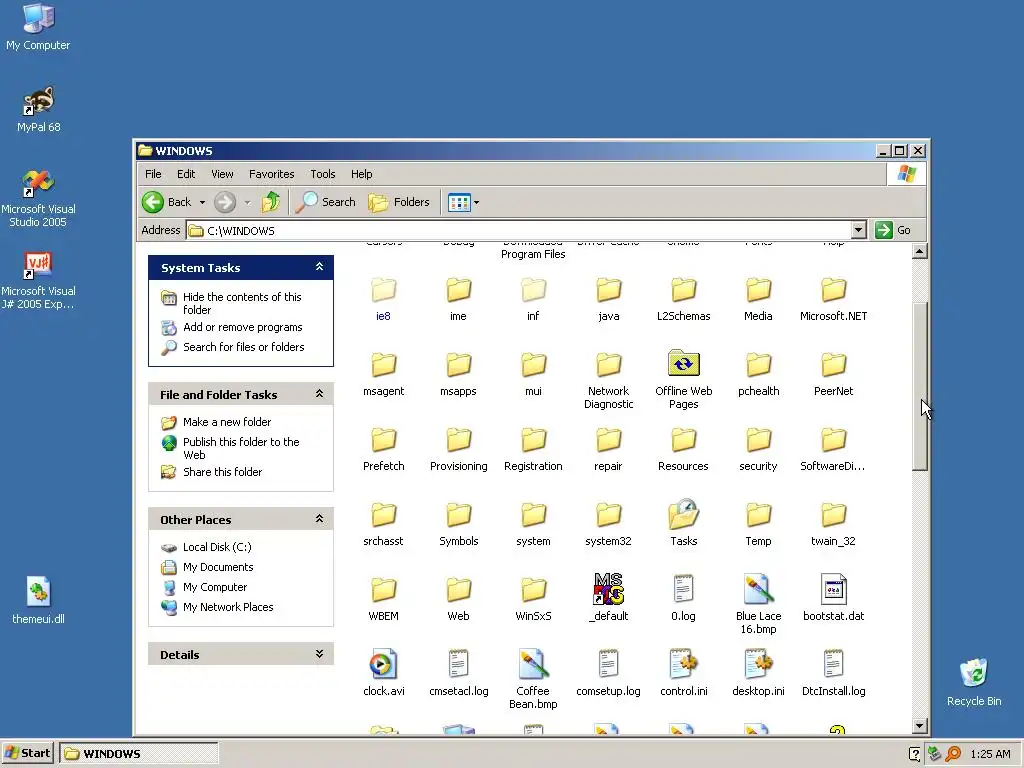Go to My Documents in Other Places
The height and width of the screenshot is (768, 1024).
point(218,567)
